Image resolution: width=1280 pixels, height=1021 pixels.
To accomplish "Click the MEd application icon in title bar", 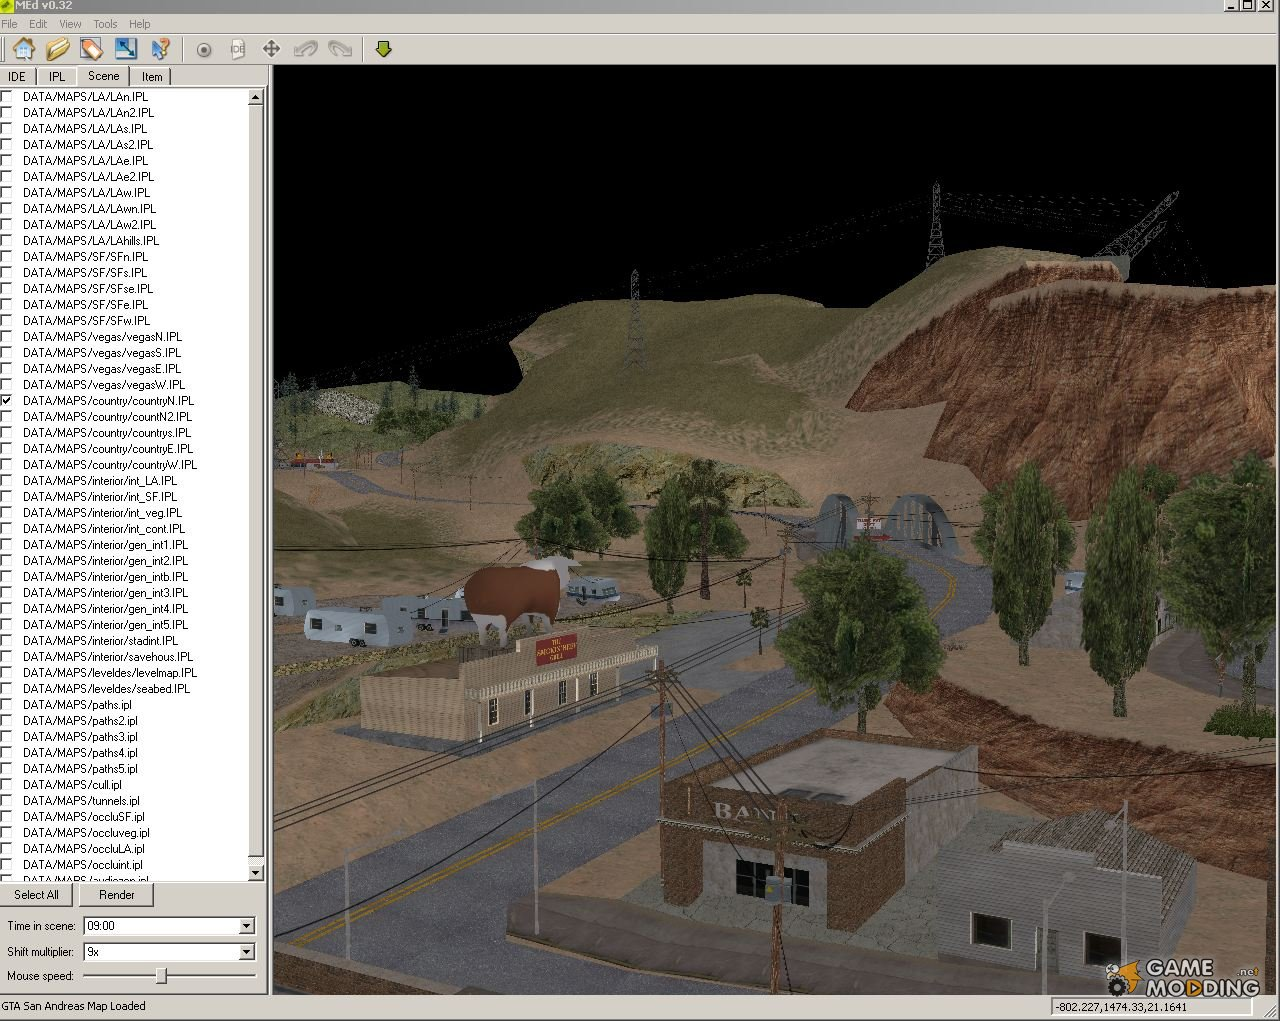I will 6,6.
